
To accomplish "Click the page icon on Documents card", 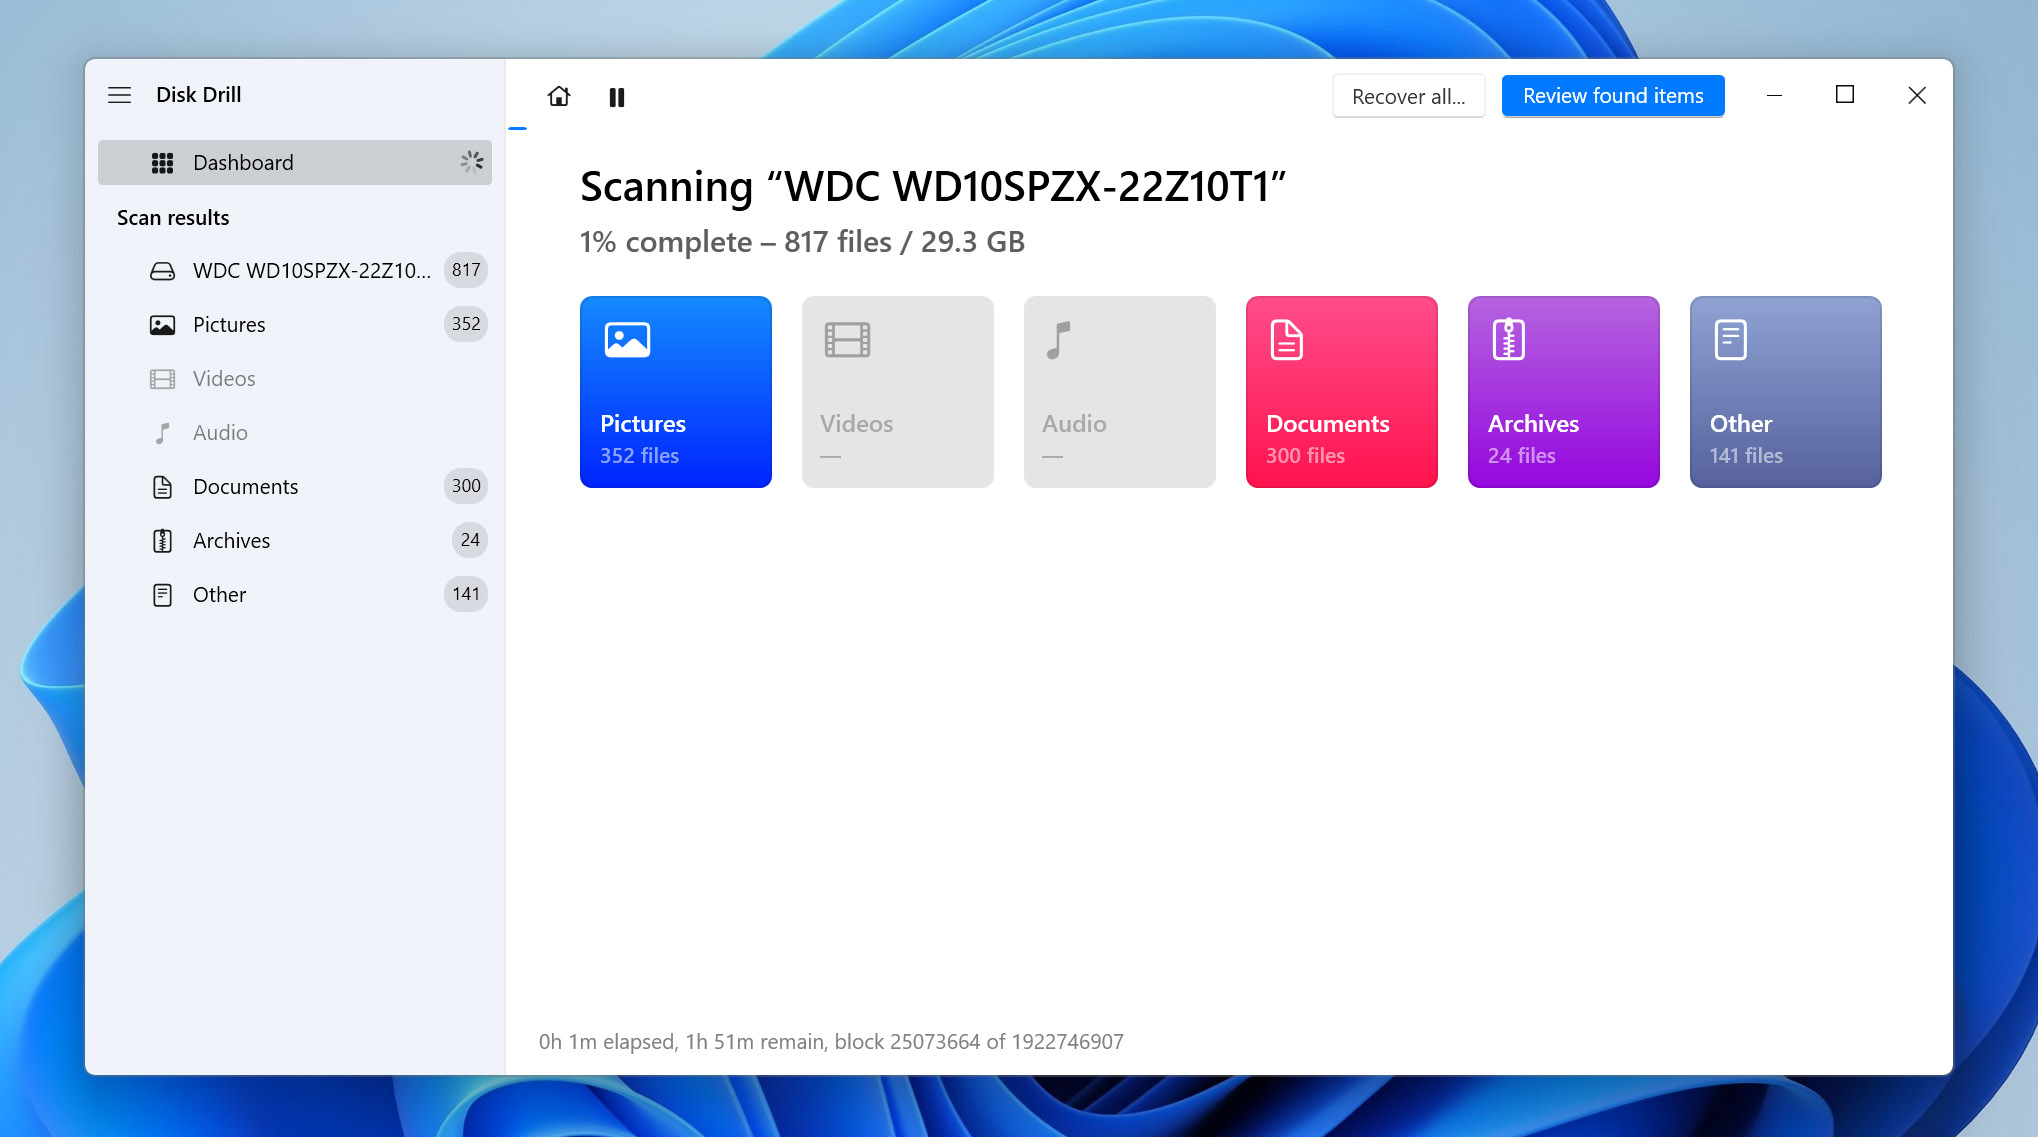I will [1286, 340].
